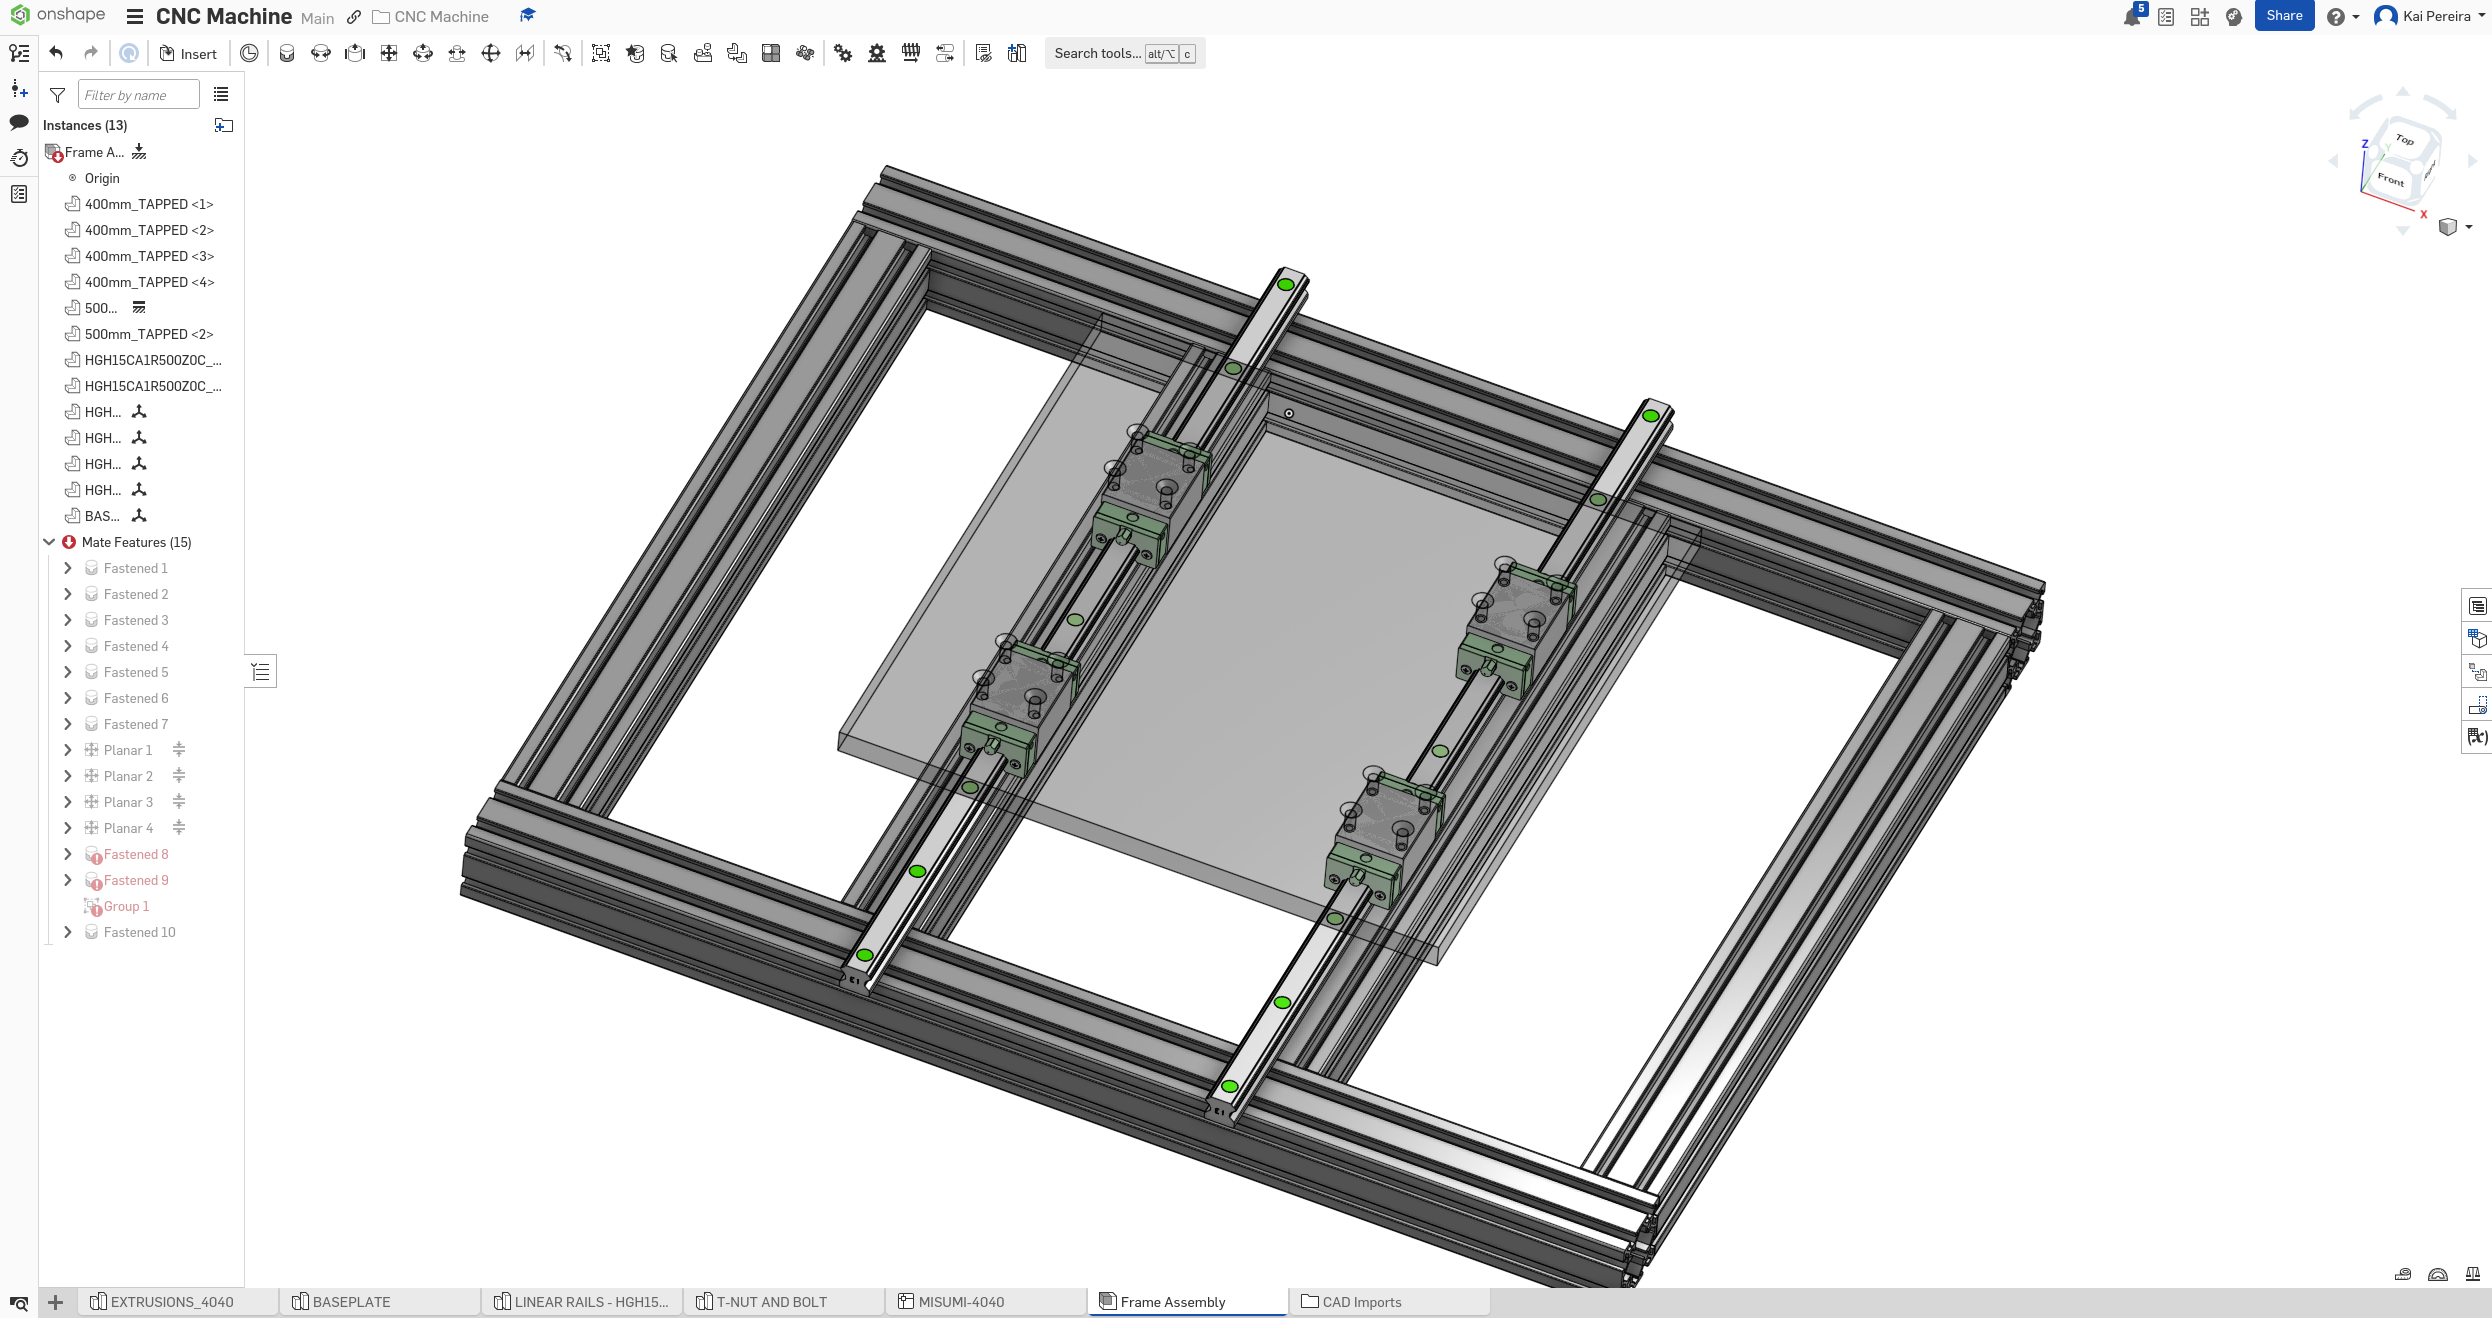Open the comments speech bubble panel
Screen dimensions: 2492x1318
tap(19, 122)
